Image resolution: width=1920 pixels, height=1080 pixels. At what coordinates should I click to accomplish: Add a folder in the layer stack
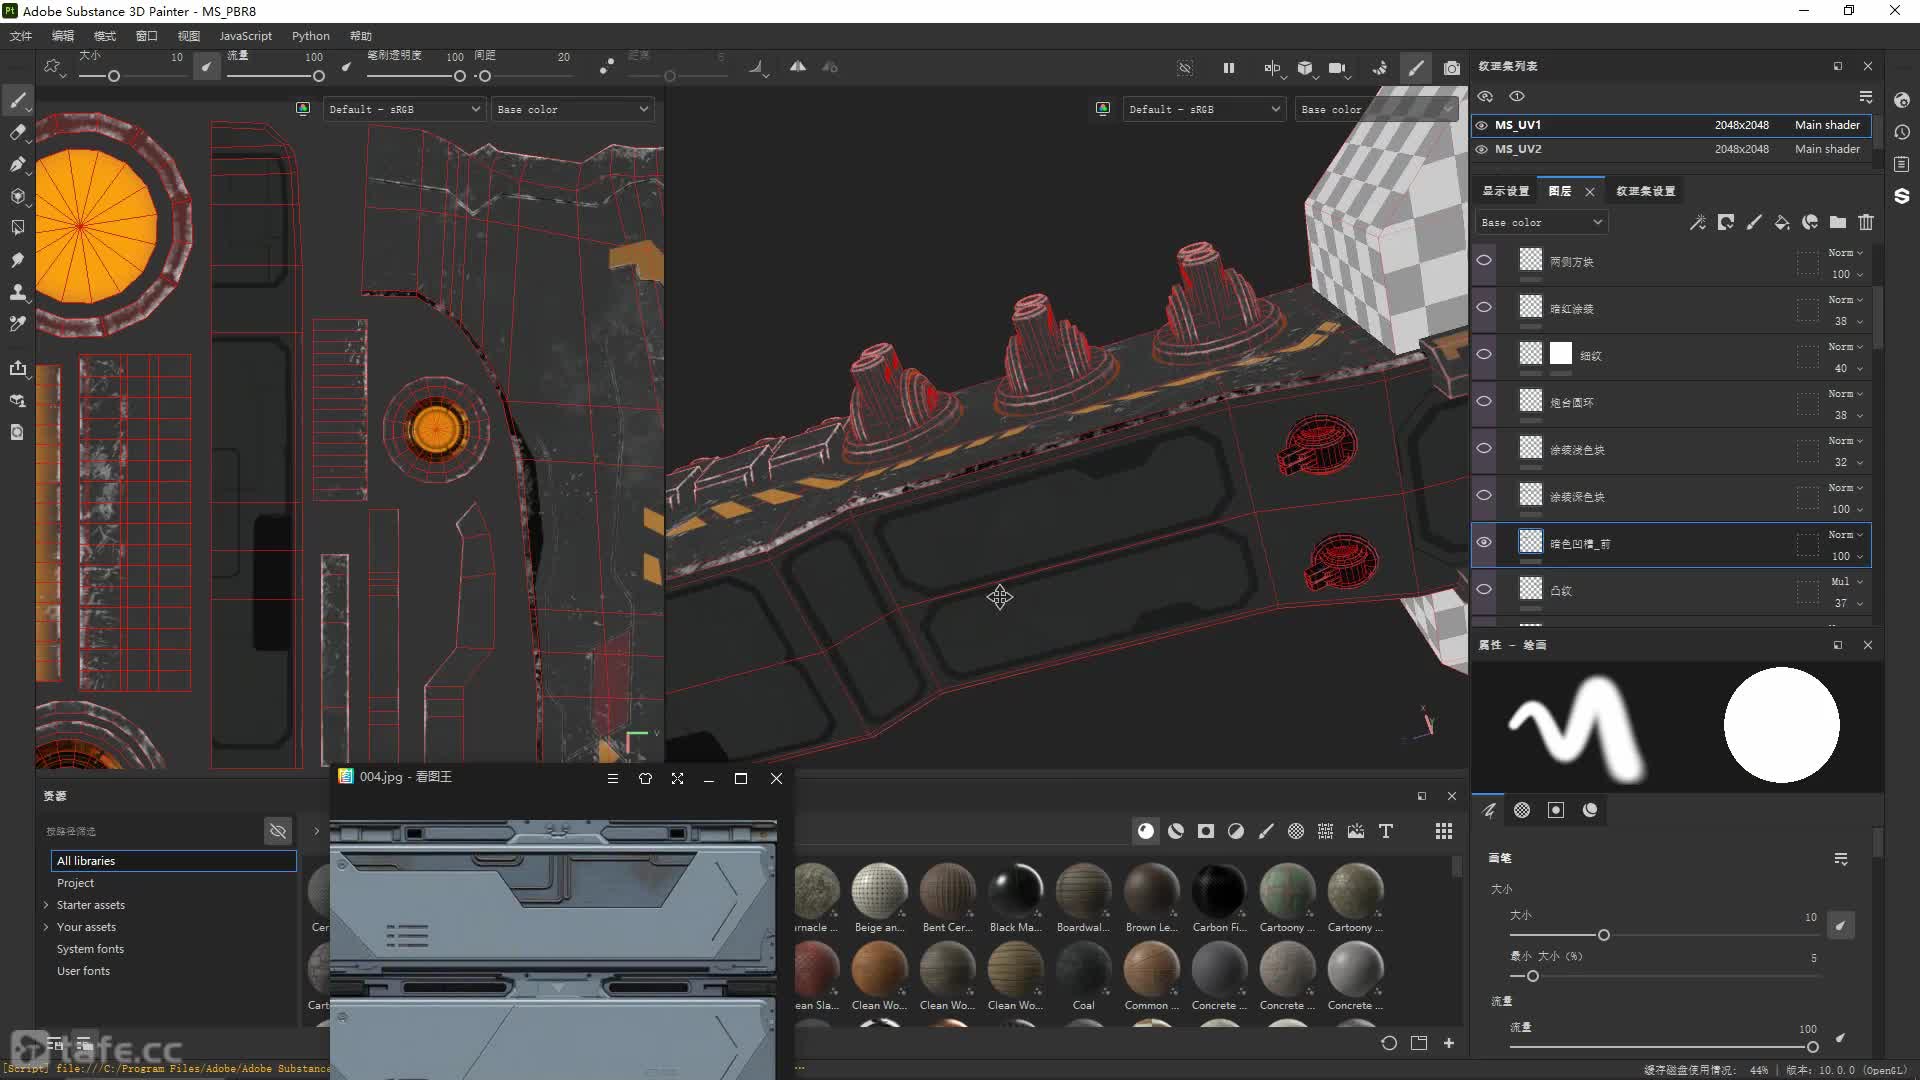pos(1838,223)
